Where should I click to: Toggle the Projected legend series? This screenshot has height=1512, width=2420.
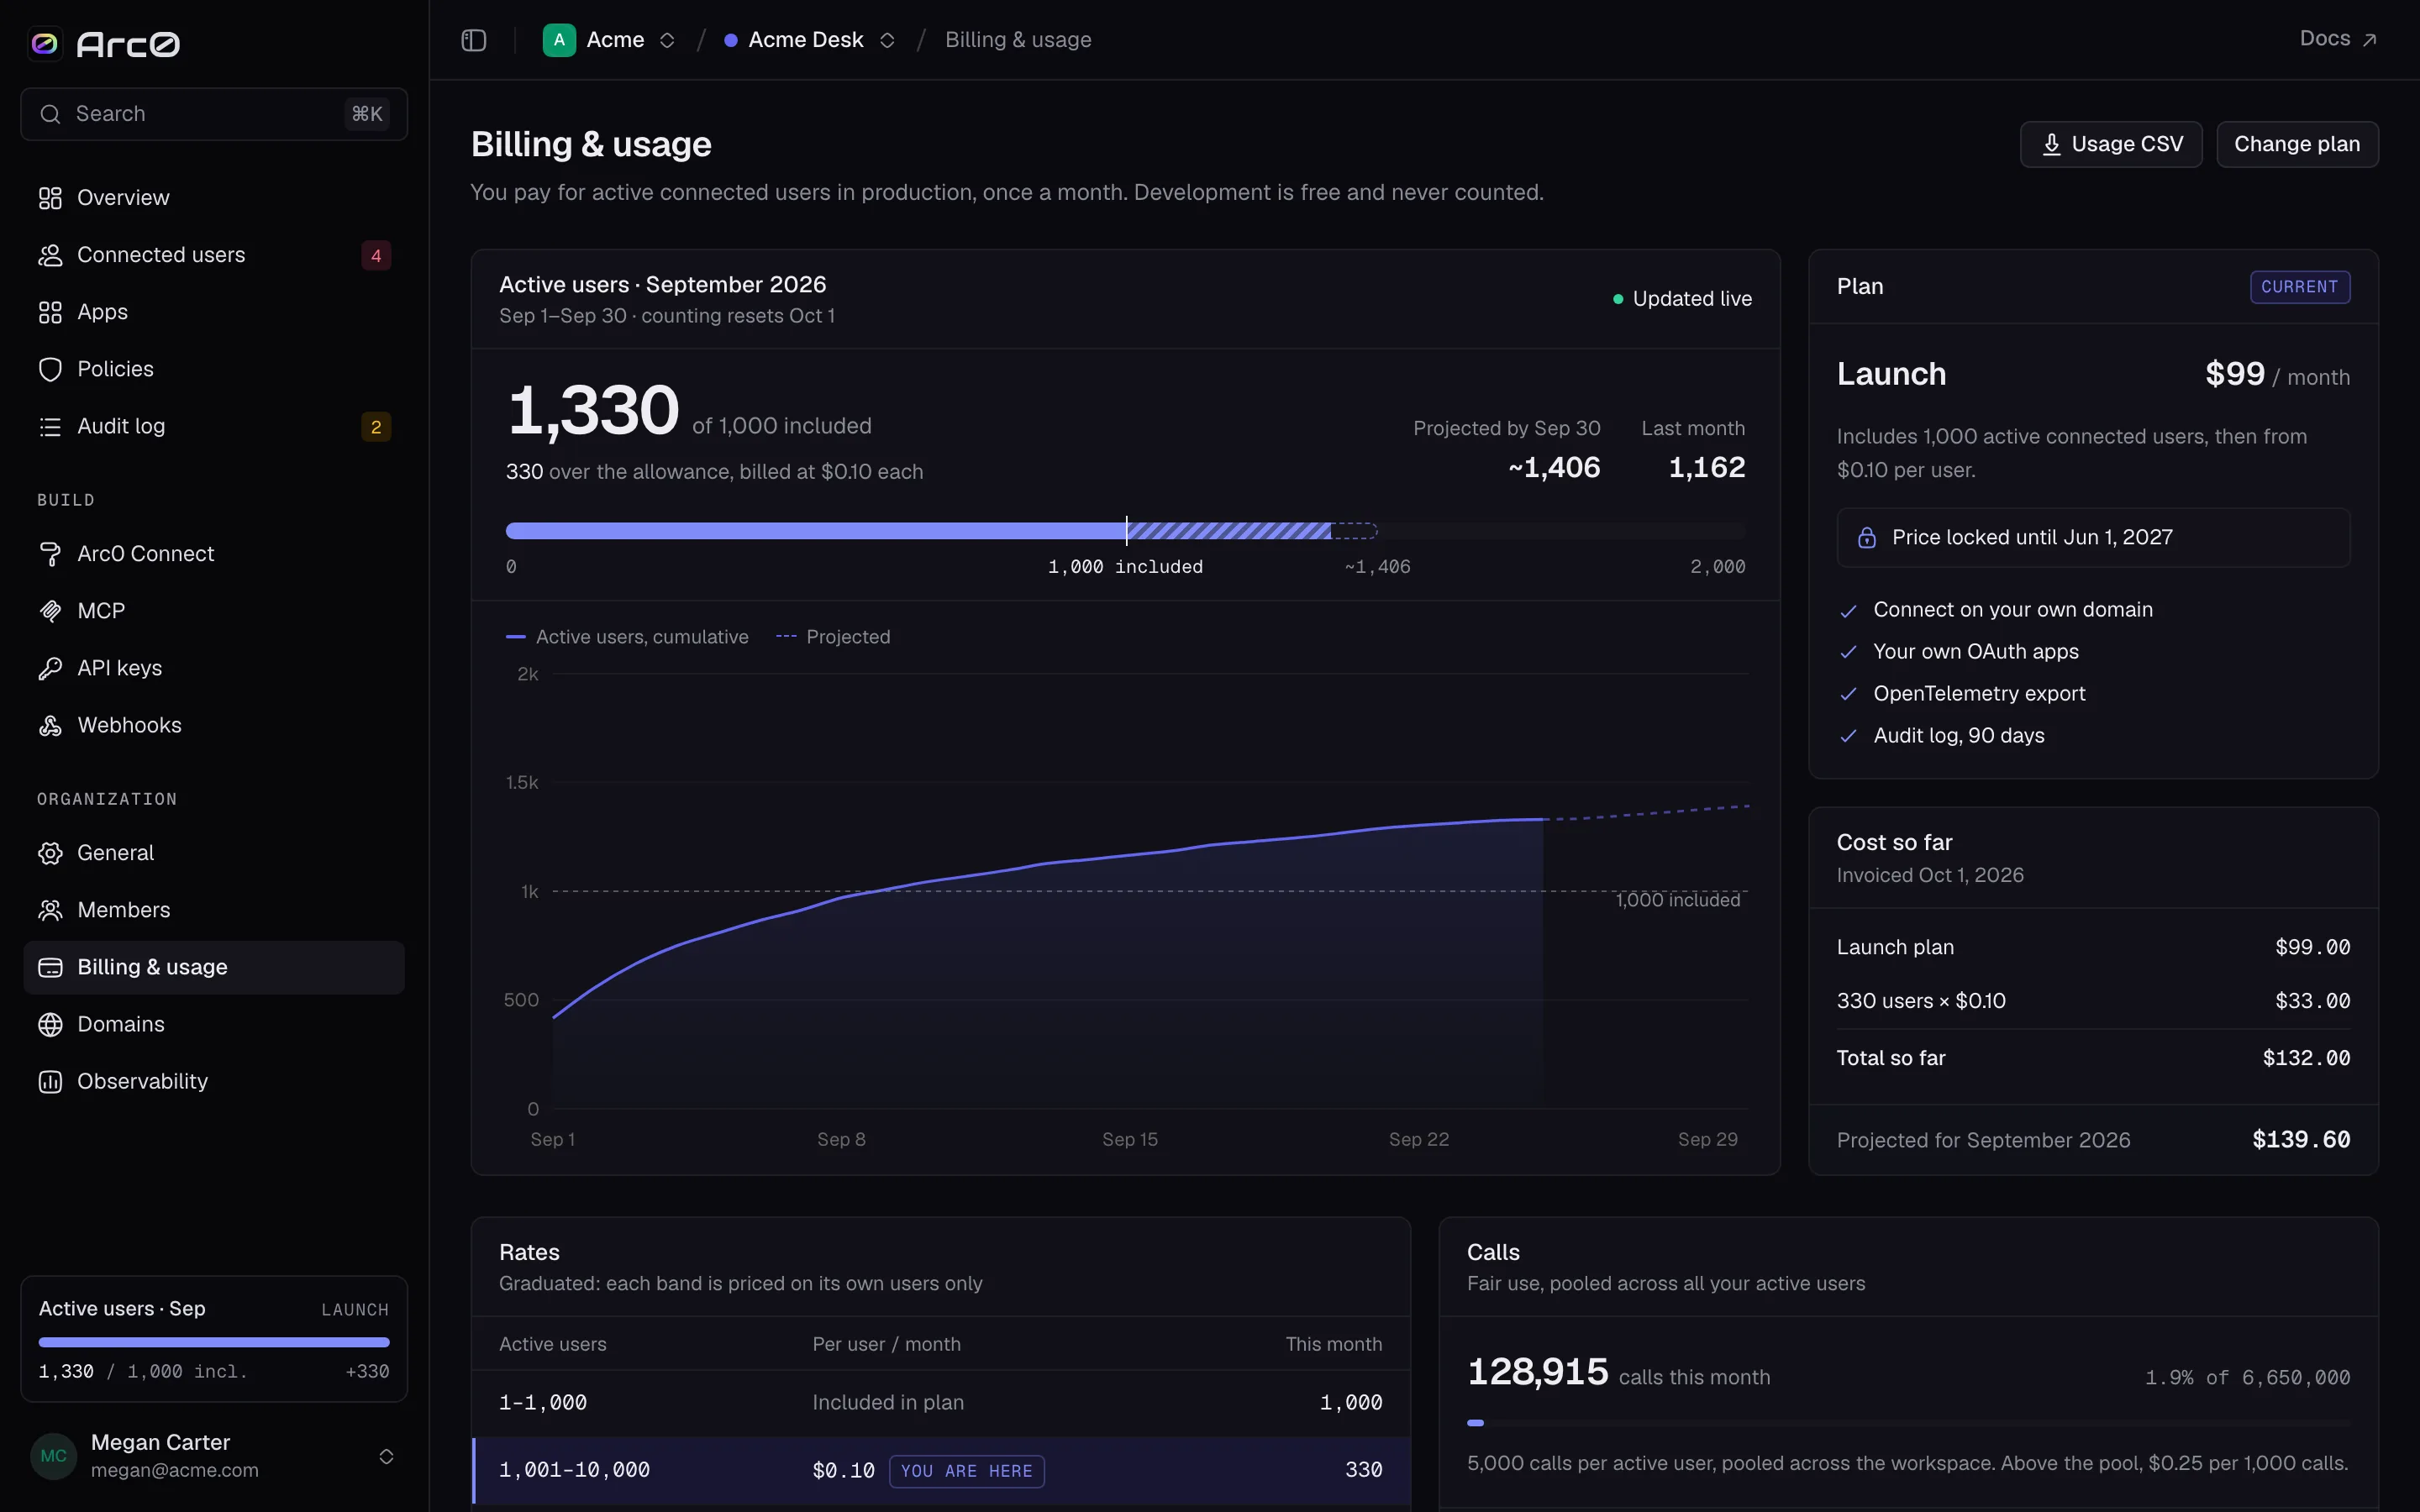(833, 637)
